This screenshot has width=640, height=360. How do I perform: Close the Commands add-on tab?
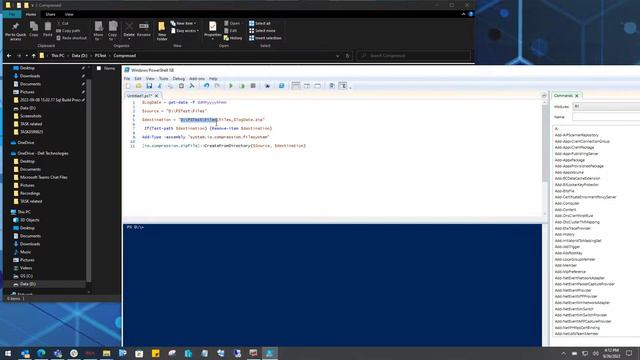[577, 96]
